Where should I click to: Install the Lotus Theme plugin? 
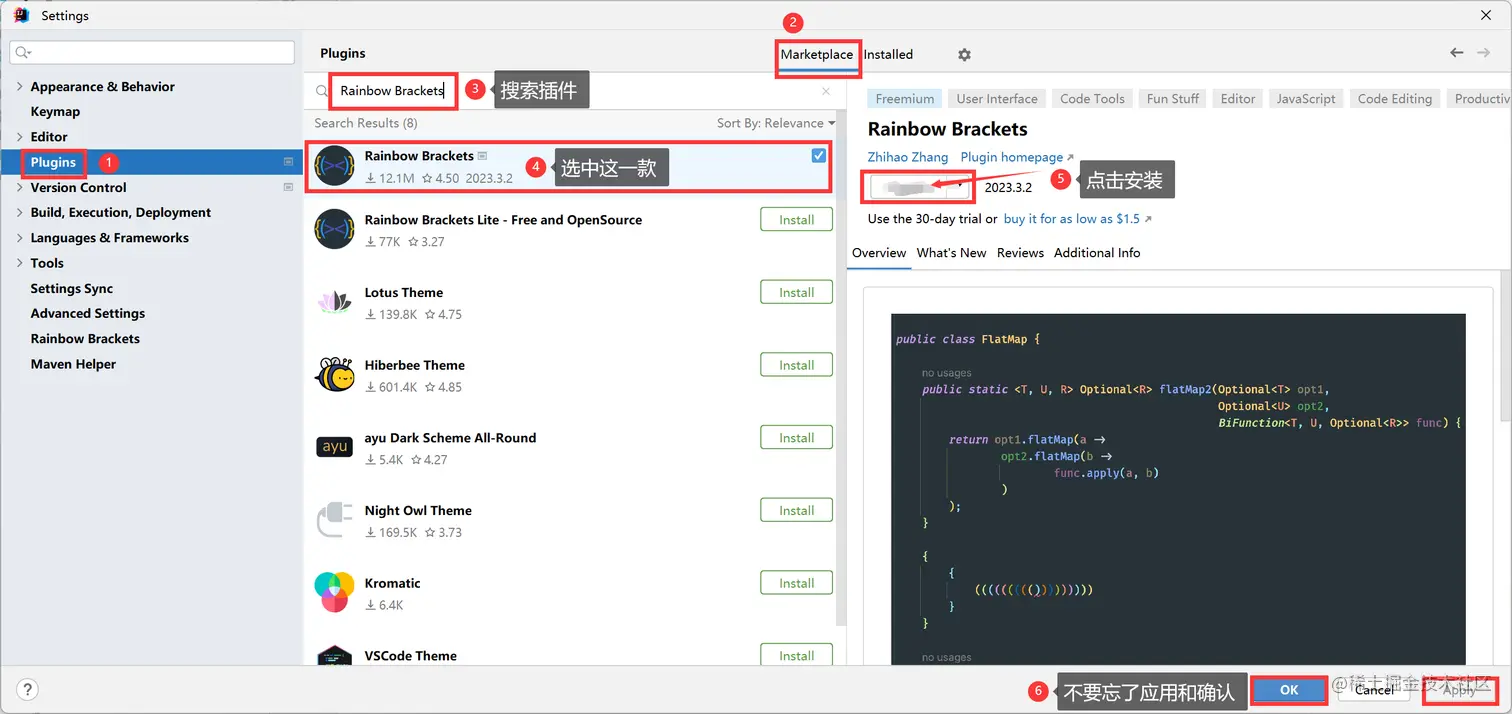(797, 293)
